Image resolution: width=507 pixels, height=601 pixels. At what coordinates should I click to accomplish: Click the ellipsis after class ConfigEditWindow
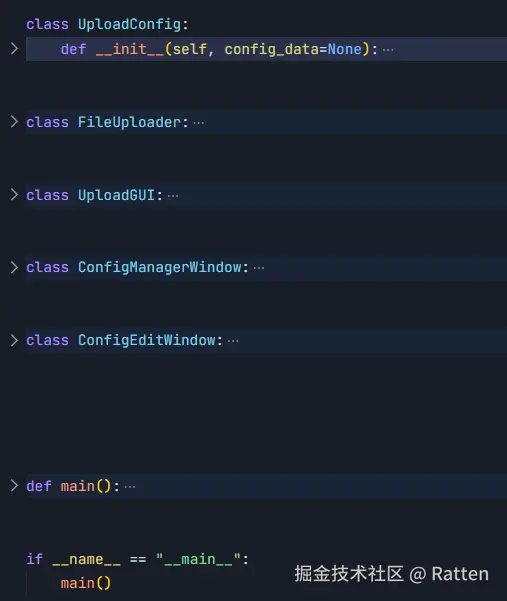233,341
